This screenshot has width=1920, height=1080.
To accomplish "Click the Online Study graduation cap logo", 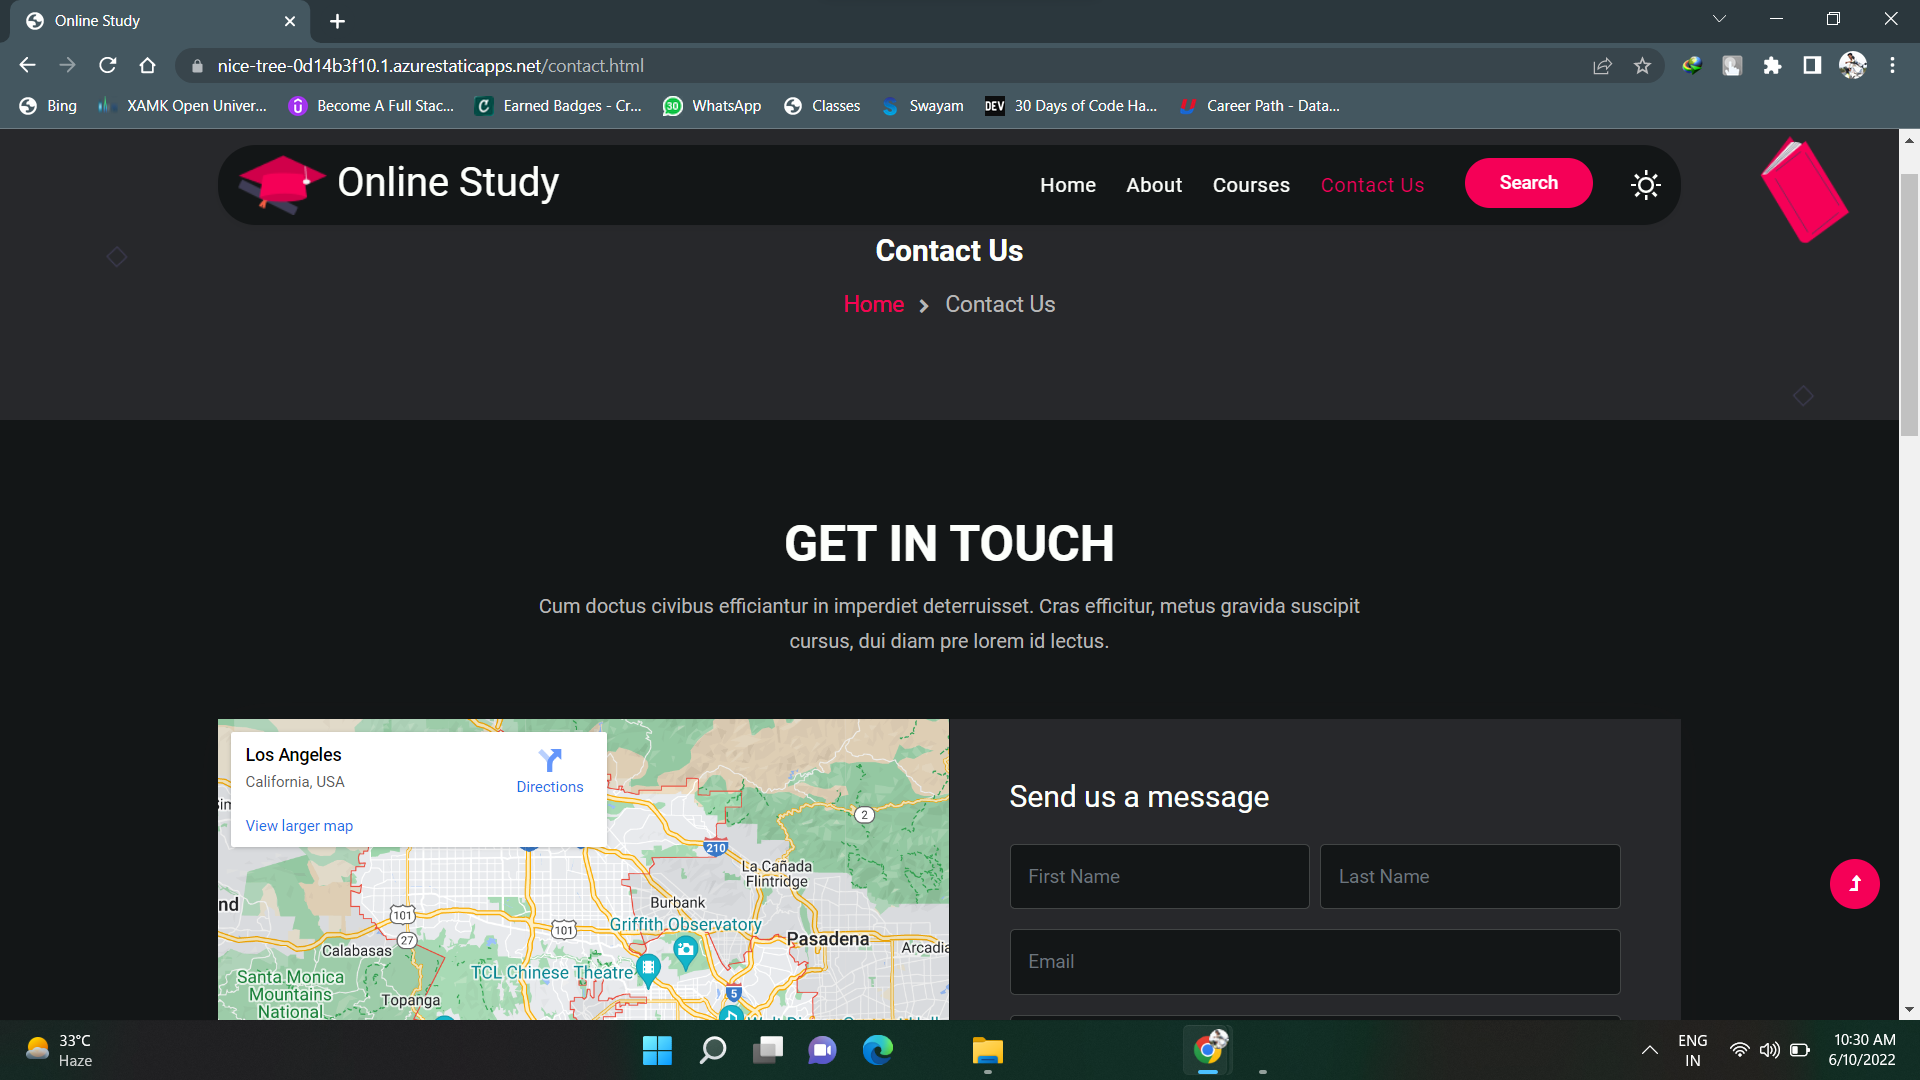I will [281, 184].
